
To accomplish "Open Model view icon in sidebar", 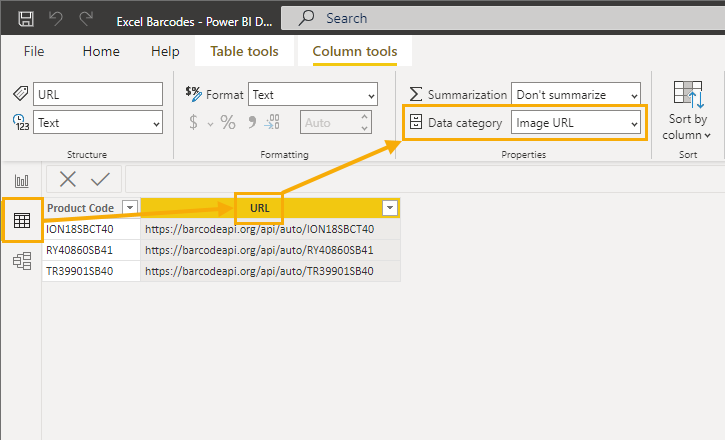I will [22, 261].
